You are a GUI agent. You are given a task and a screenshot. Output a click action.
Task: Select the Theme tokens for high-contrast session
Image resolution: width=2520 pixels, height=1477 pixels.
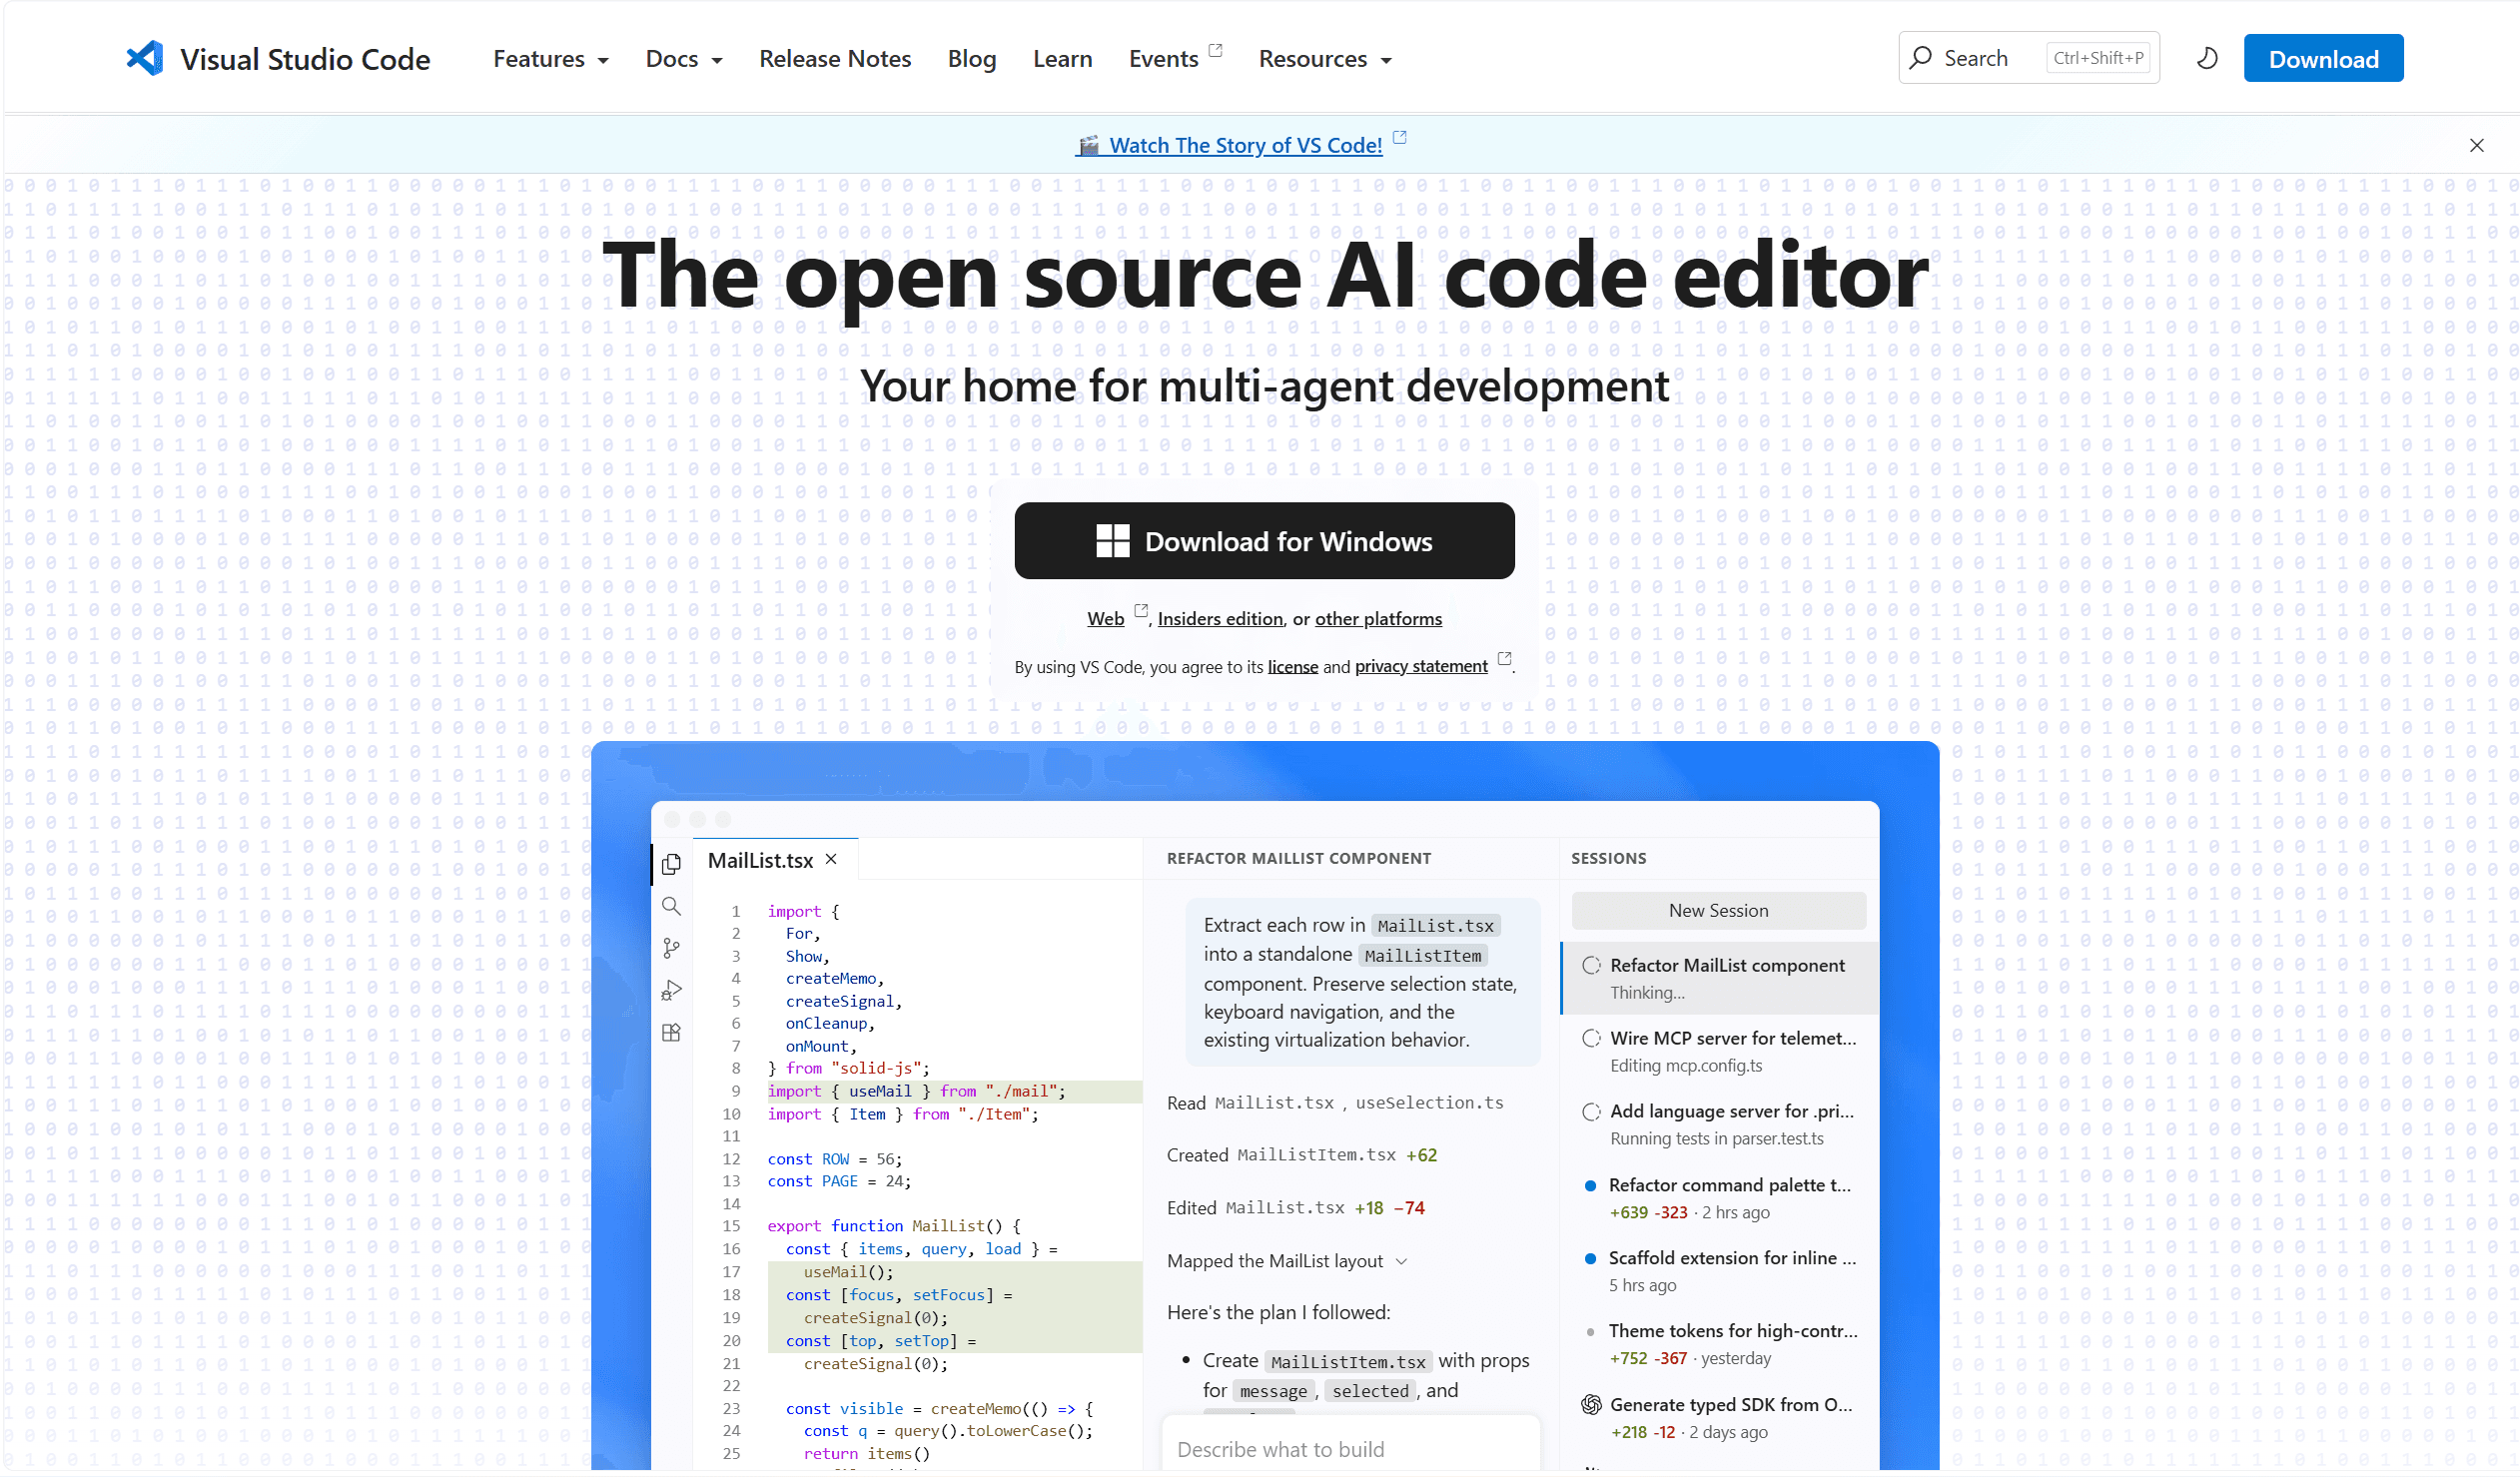tap(1718, 1344)
